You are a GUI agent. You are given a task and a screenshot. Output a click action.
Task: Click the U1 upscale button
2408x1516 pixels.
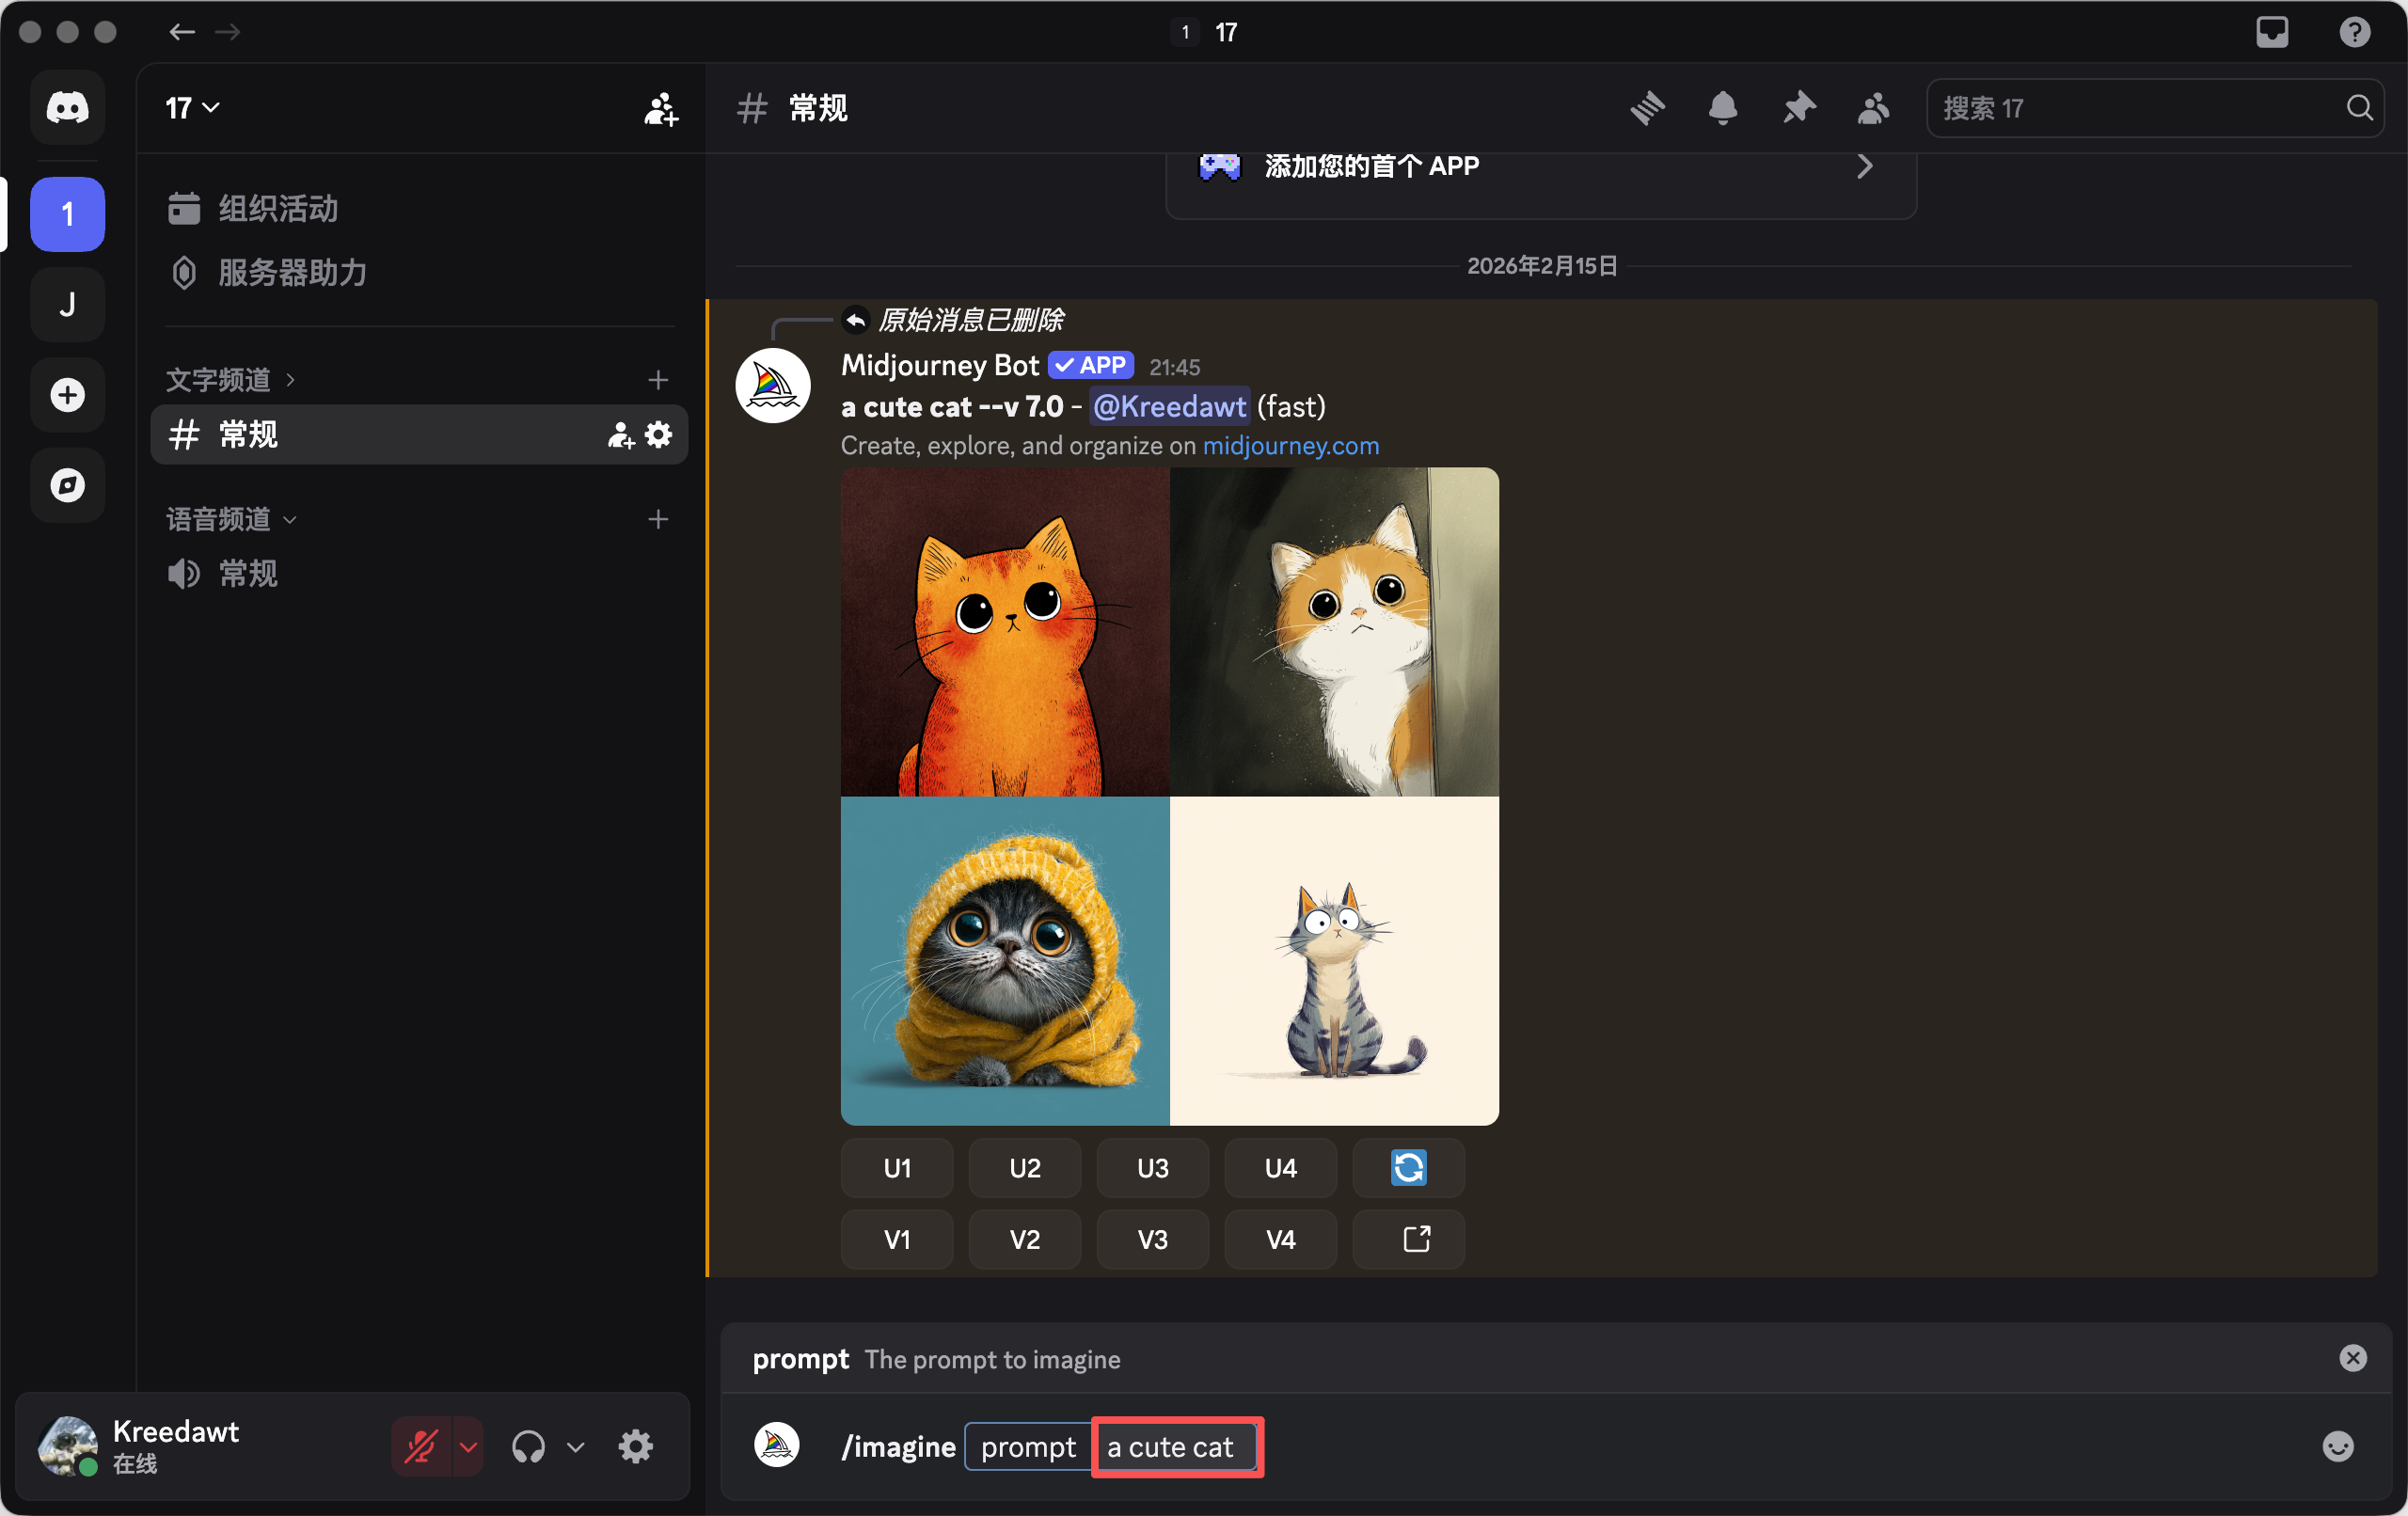tap(897, 1168)
